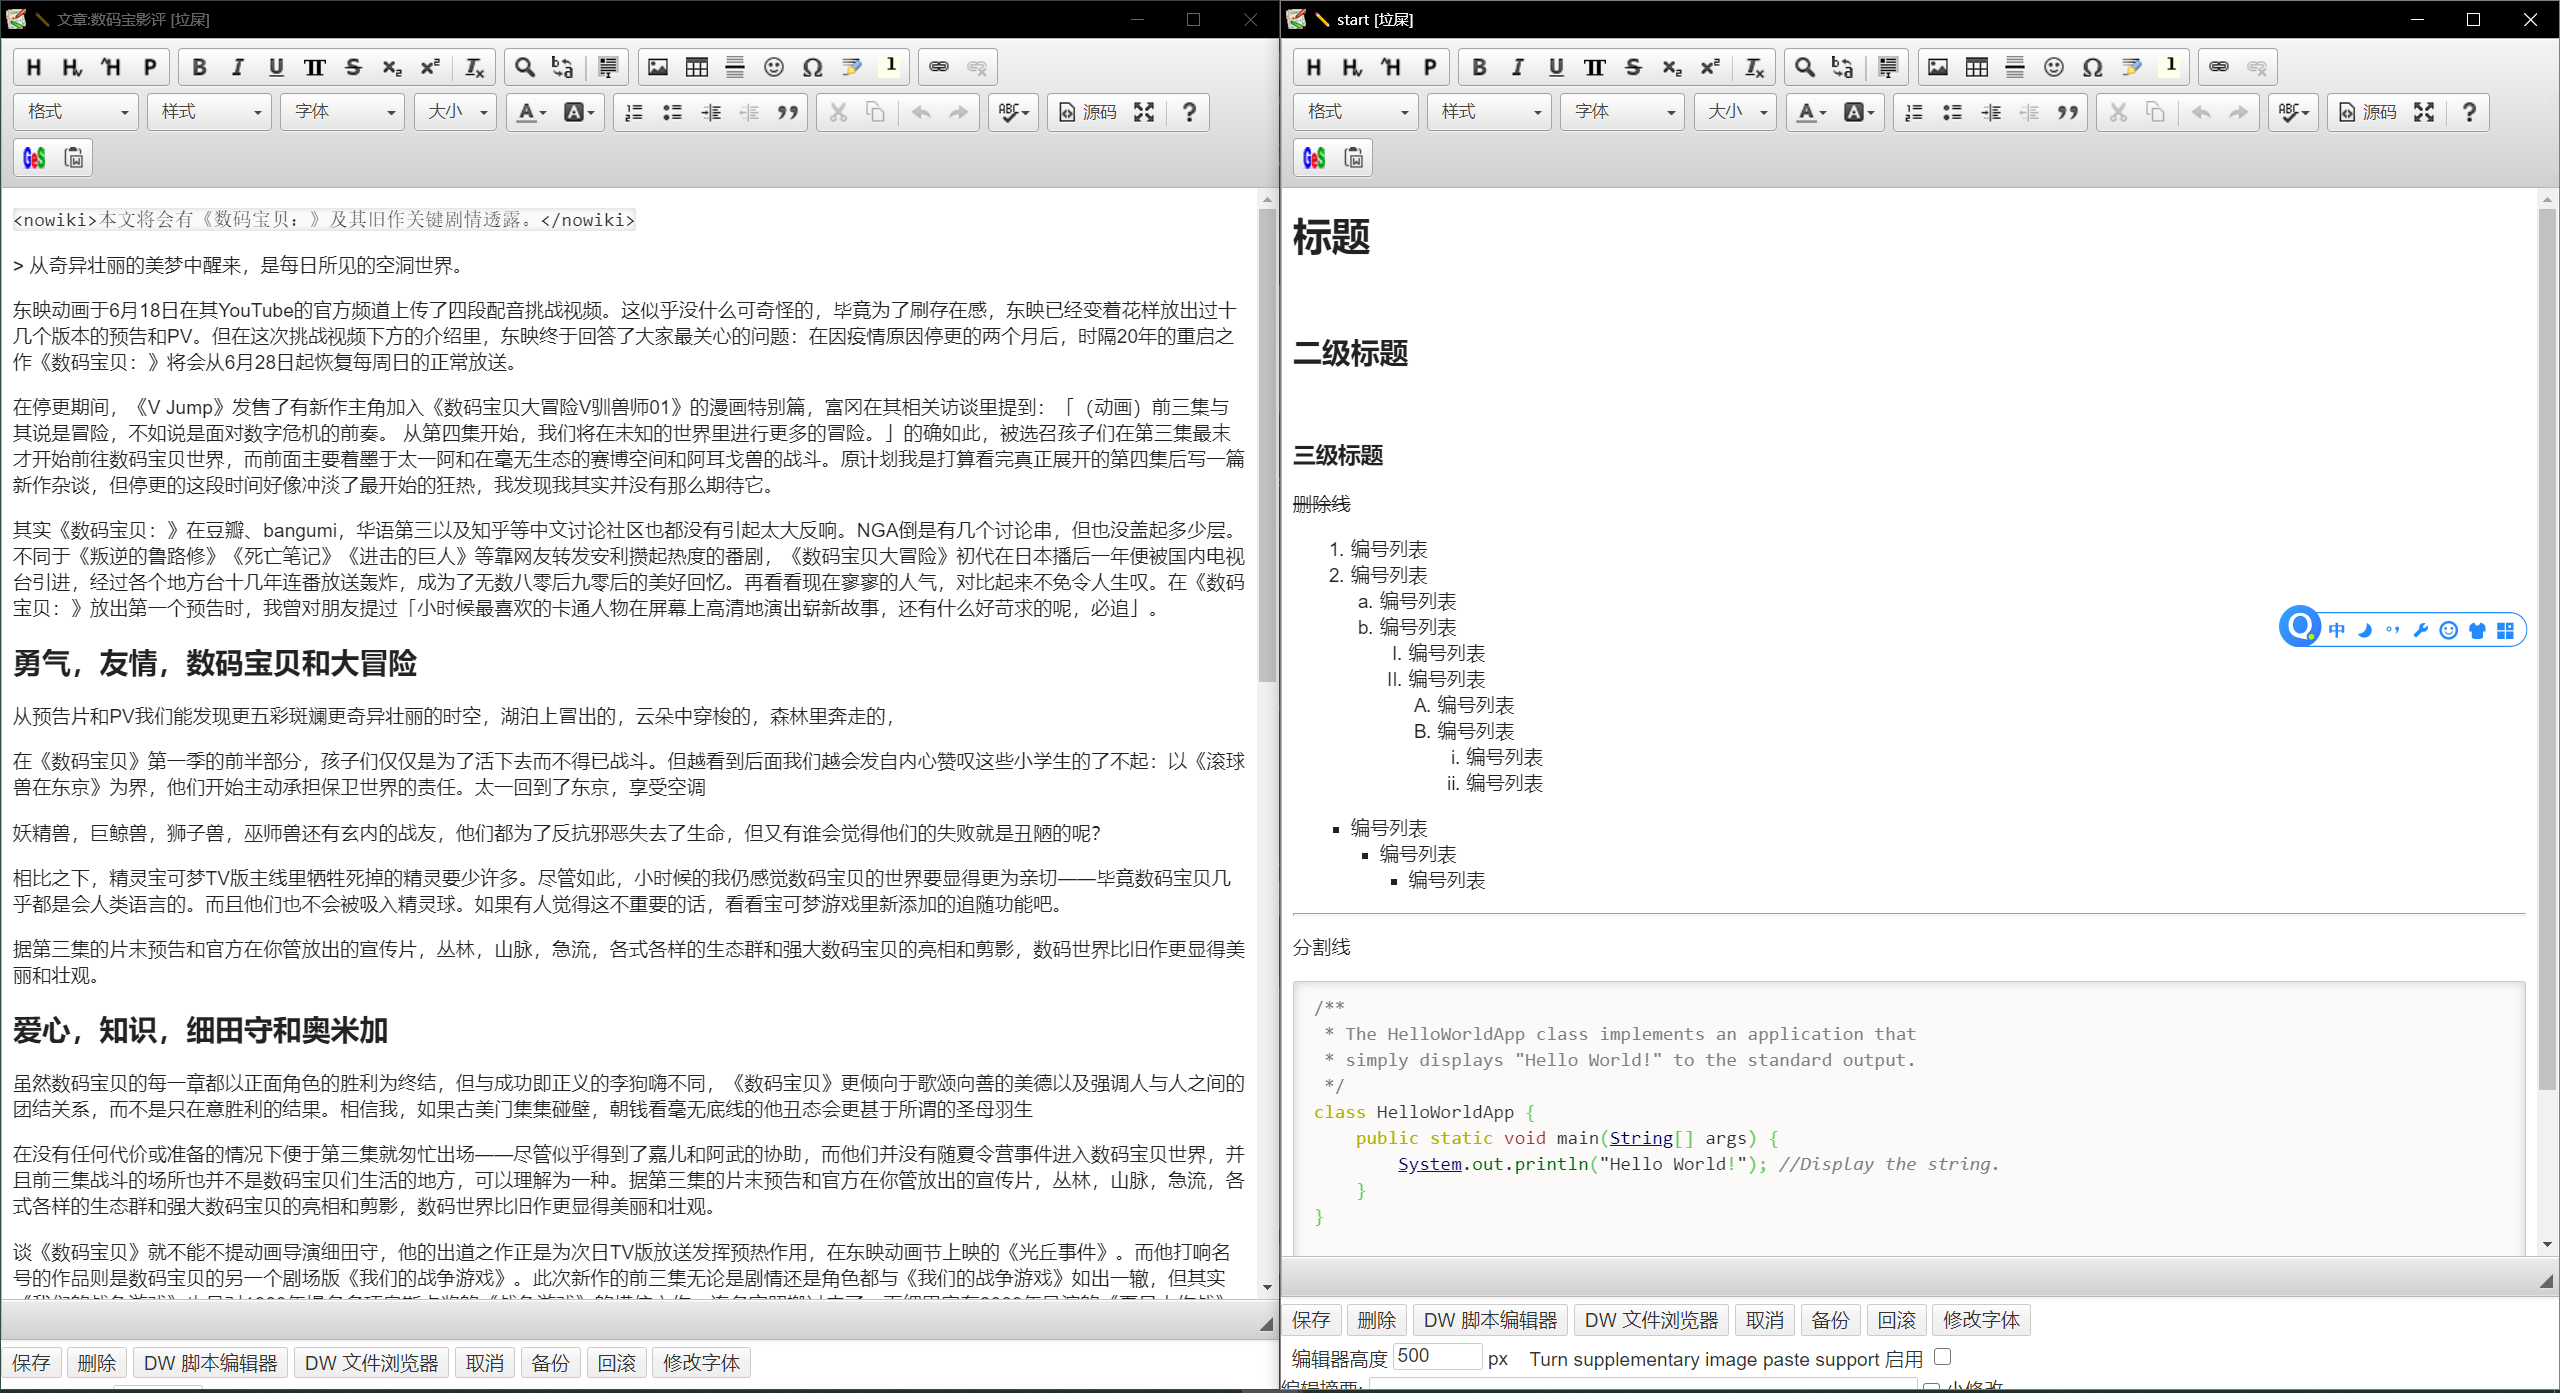The width and height of the screenshot is (2560, 1393).
Task: Click the find magnifier icon in the left editor
Action: 524,67
